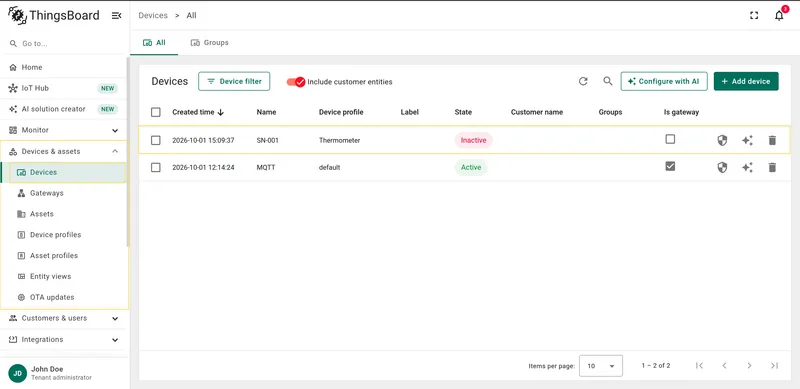This screenshot has height=389, width=800.
Task: Click Devices breadcrumb link
Action: click(153, 15)
